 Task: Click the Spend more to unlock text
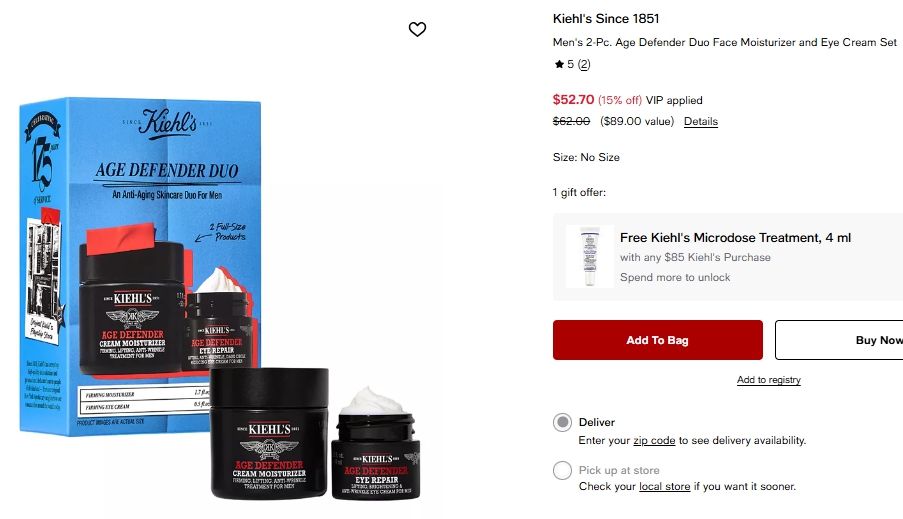(675, 277)
